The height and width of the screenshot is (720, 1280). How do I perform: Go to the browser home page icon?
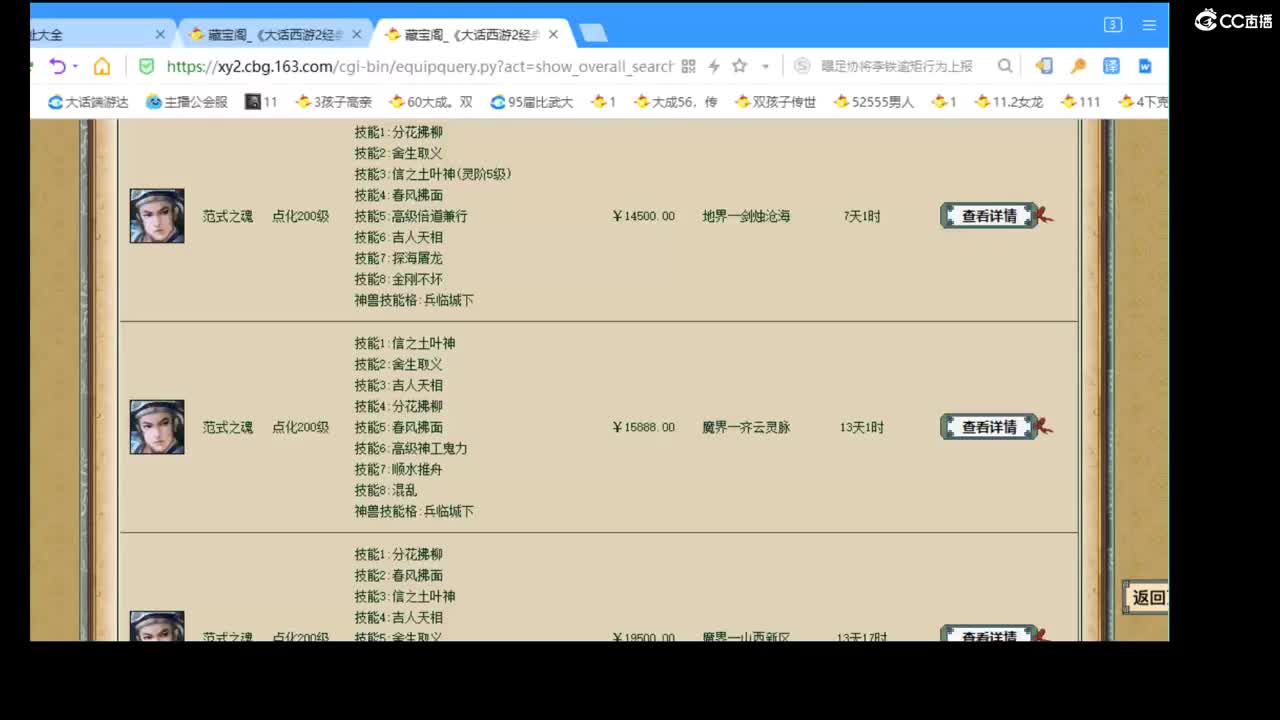[x=102, y=66]
